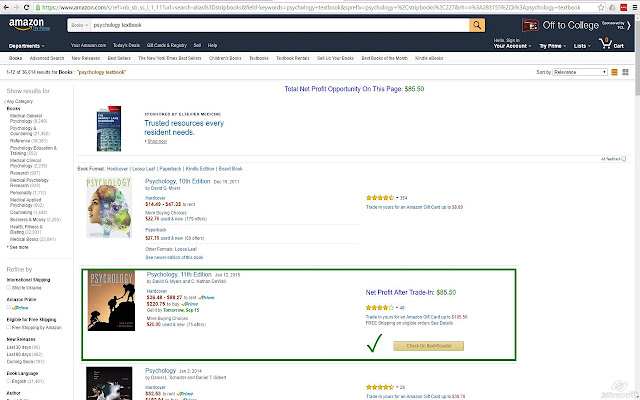This screenshot has width=640, height=400.
Task: Tick the English book language checkbox
Action: (9, 381)
